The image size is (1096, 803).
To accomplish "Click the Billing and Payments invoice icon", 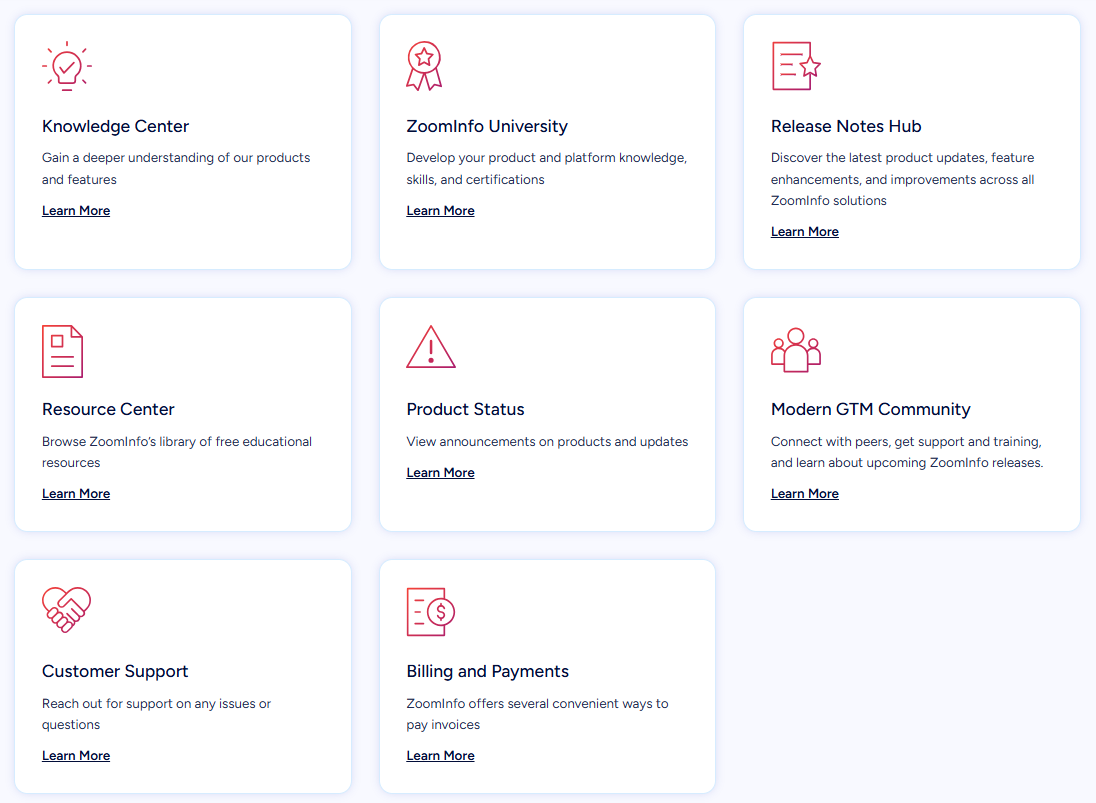I will coord(431,612).
